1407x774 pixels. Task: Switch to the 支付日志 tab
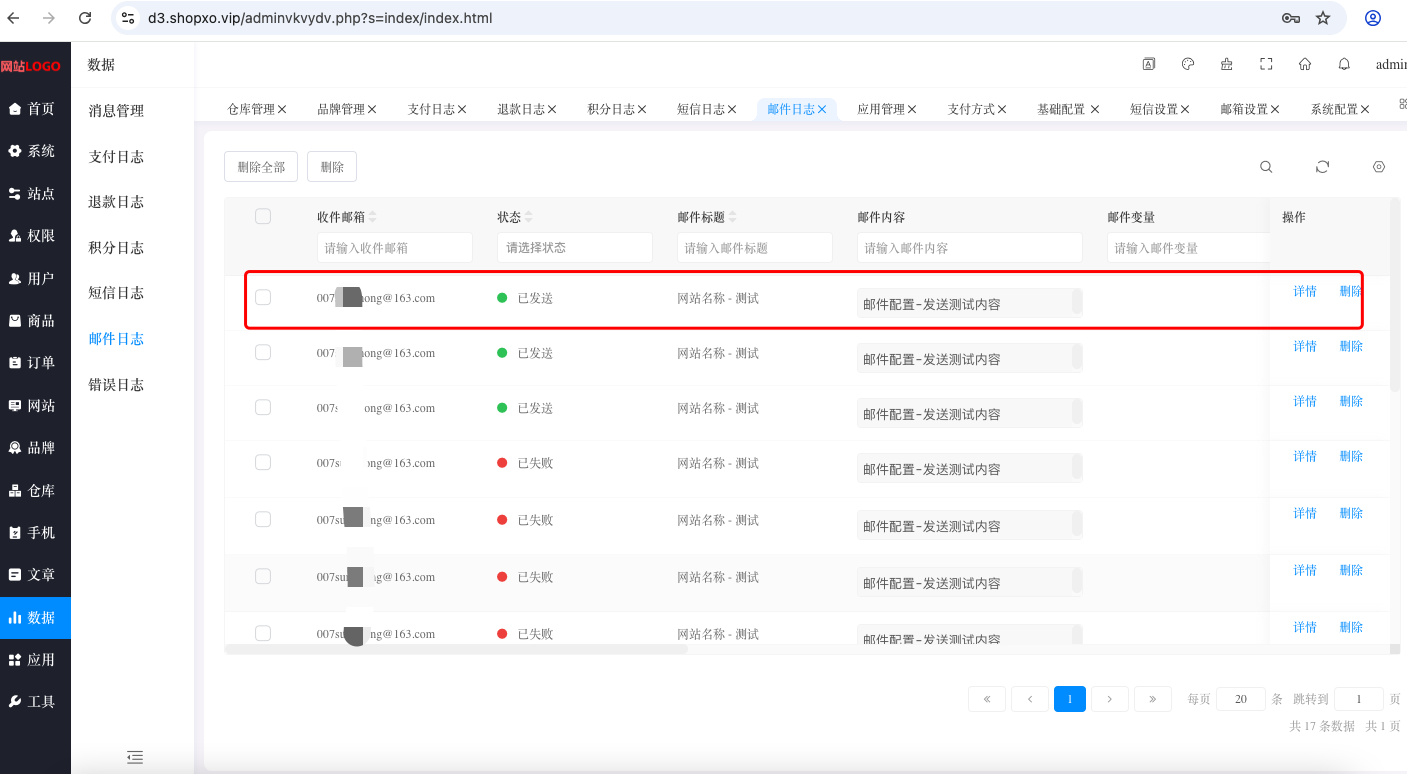432,110
